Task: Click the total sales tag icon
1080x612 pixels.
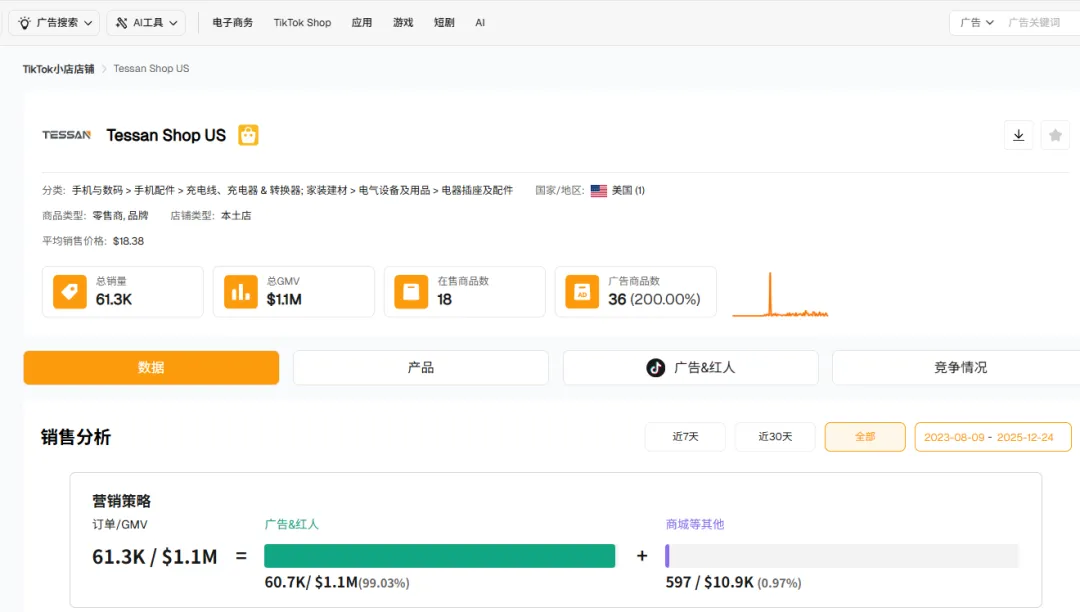Action: coord(70,292)
